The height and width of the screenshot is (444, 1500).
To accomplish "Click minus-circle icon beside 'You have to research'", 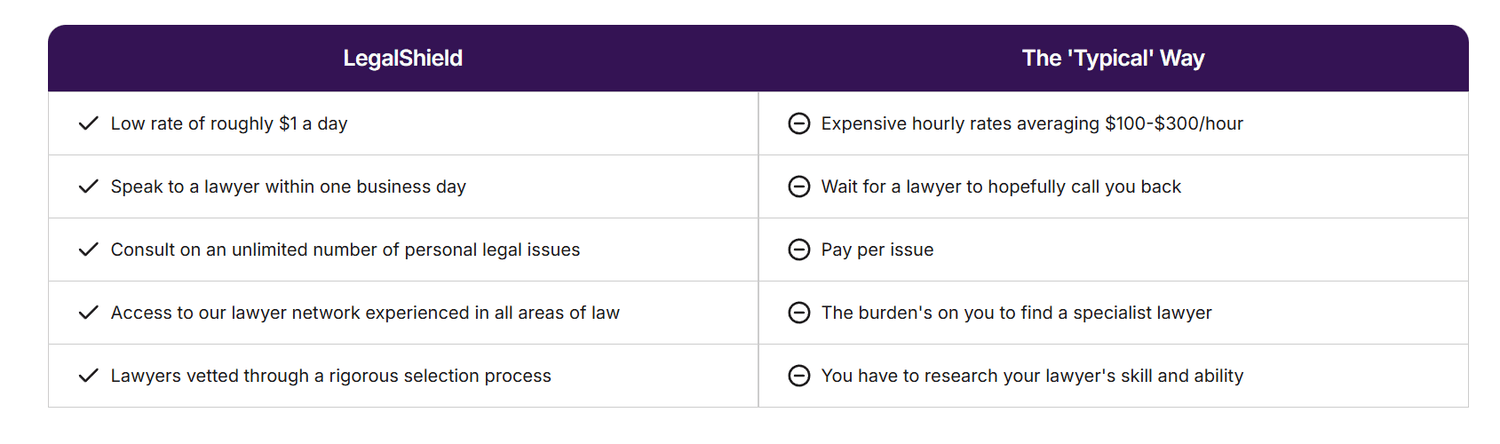I will pyautogui.click(x=799, y=376).
